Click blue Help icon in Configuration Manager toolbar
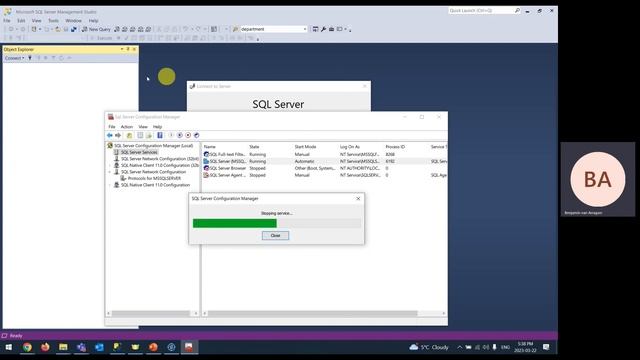 [x=160, y=135]
